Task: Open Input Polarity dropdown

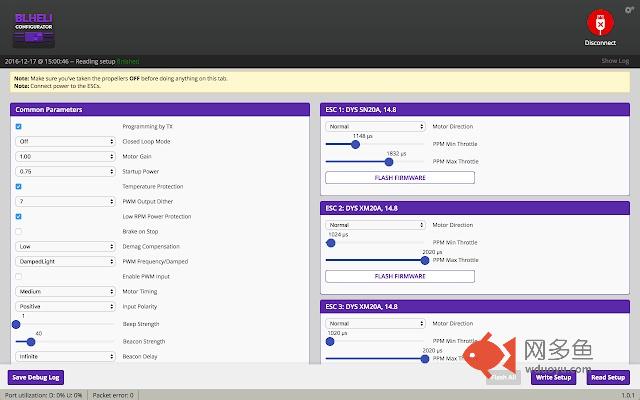Action: (x=65, y=307)
